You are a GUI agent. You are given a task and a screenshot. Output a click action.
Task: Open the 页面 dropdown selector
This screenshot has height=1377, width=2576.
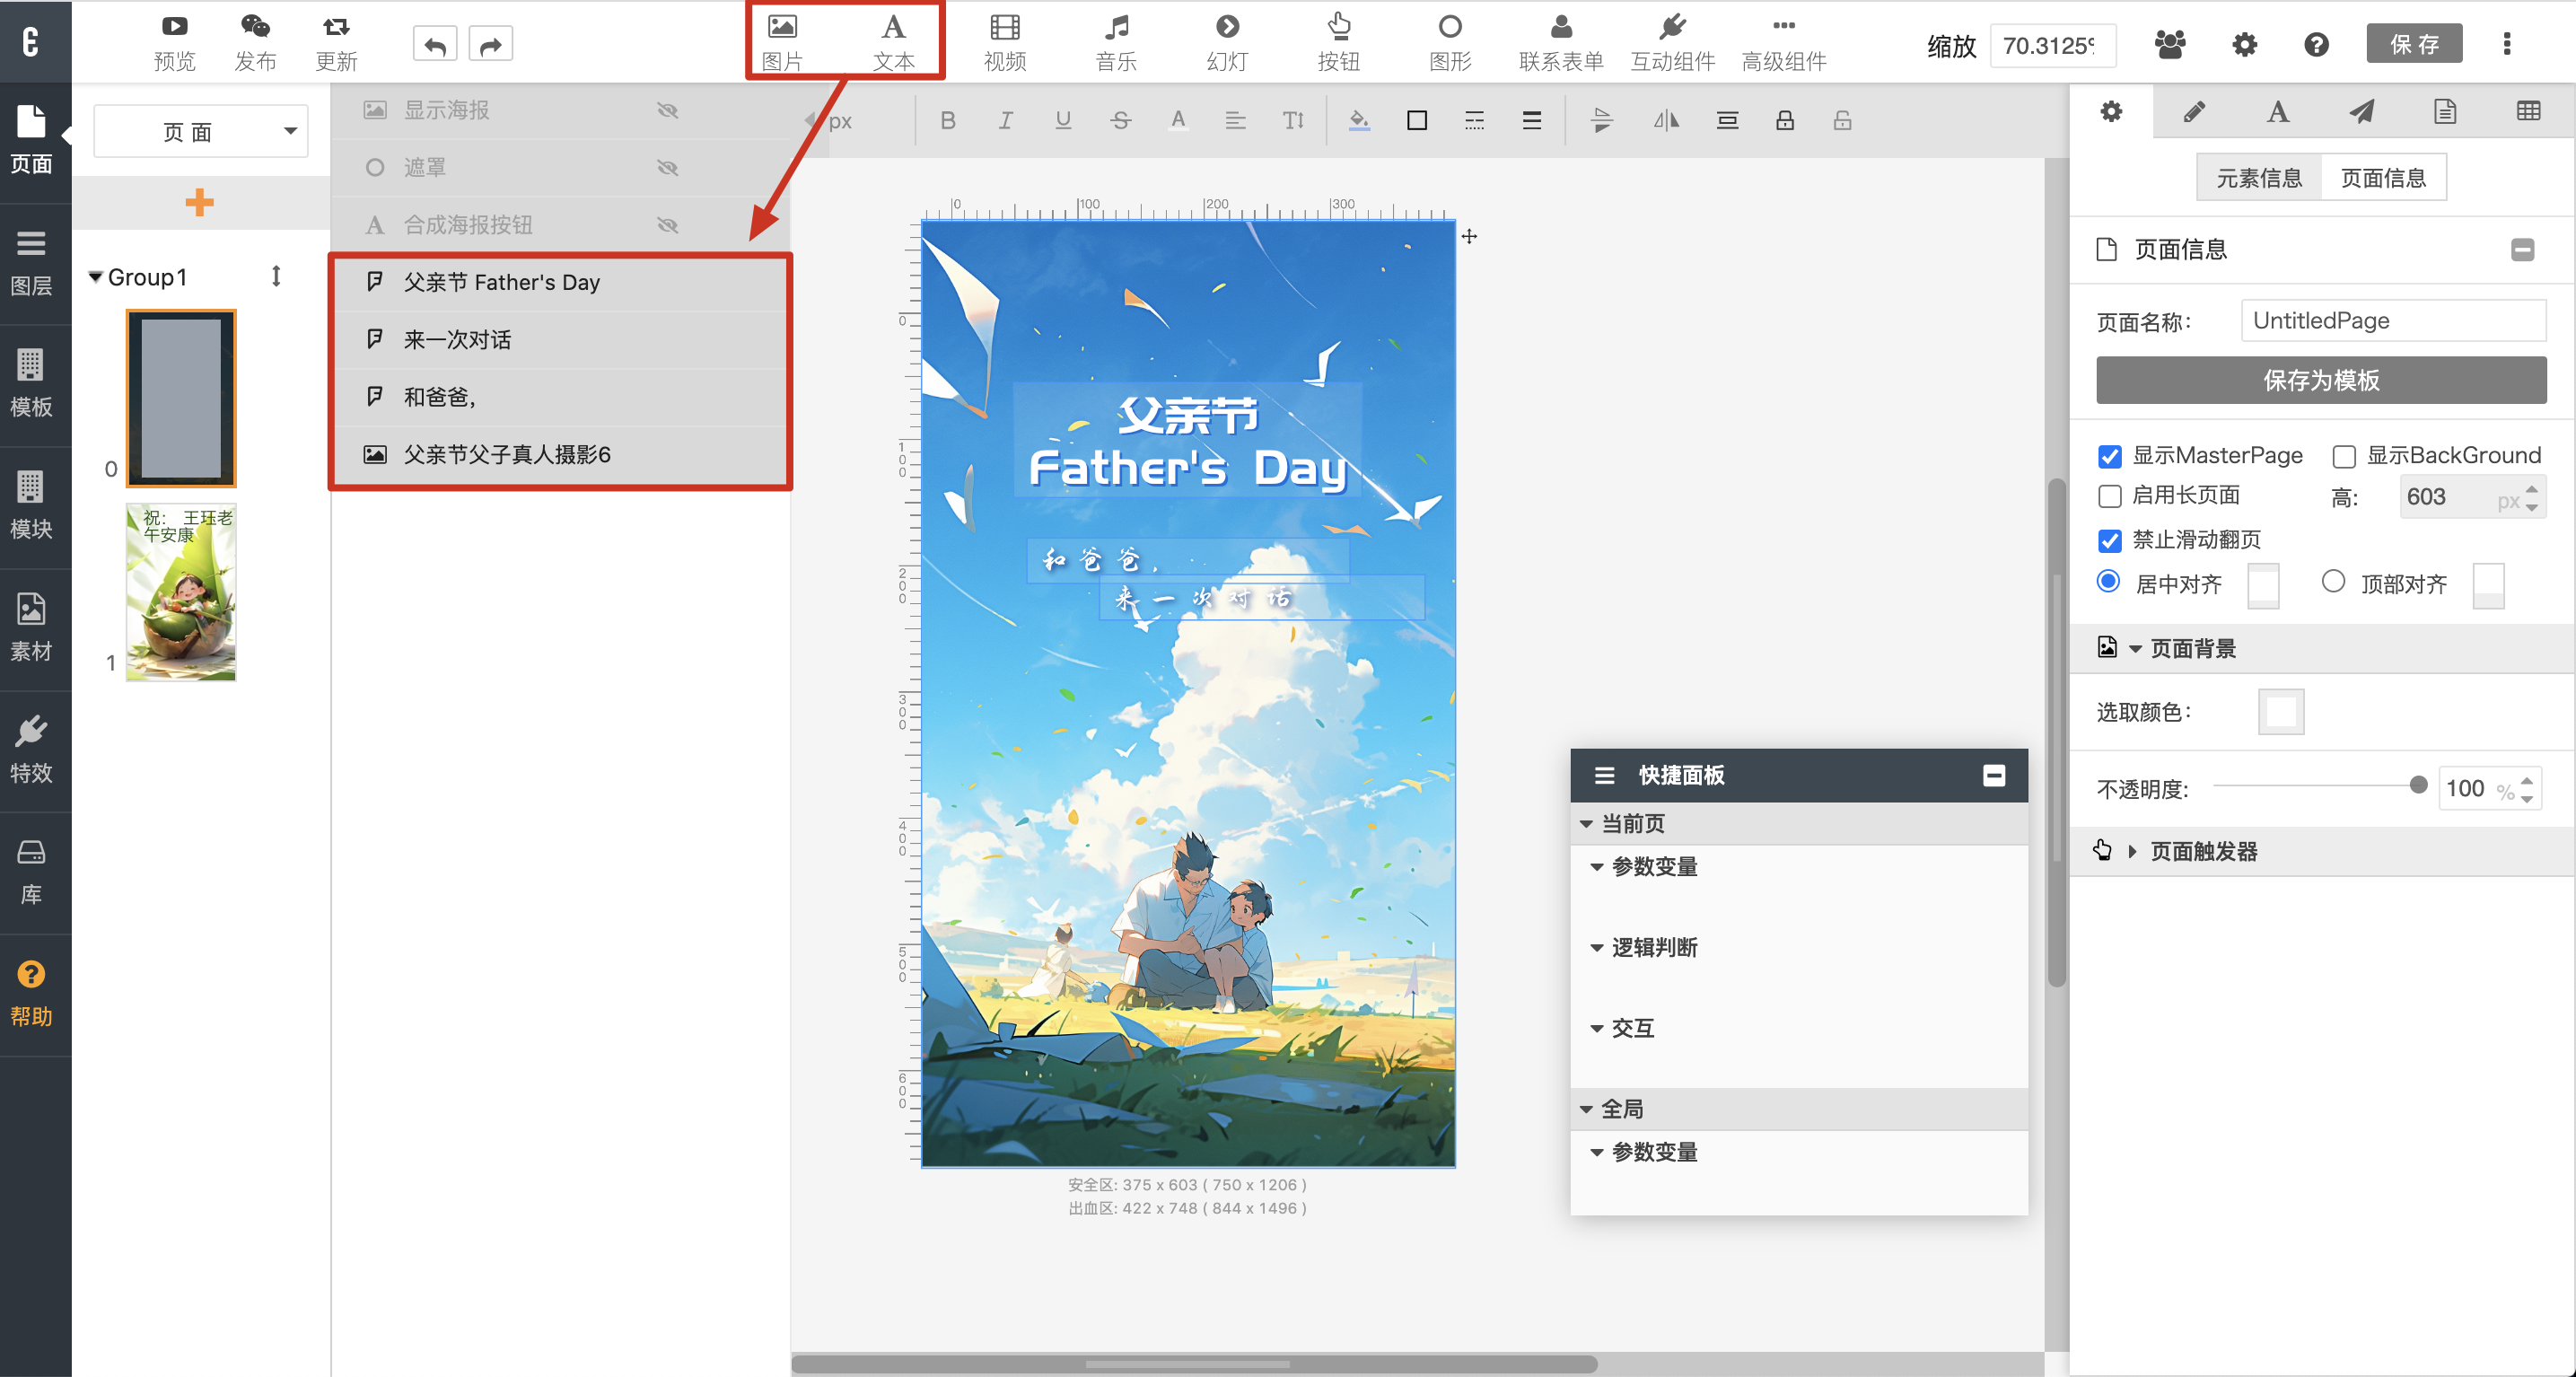201,131
